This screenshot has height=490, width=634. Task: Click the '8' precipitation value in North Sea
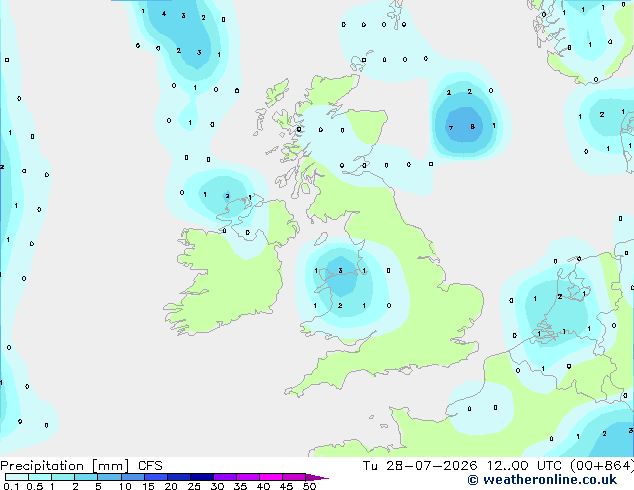coord(472,127)
